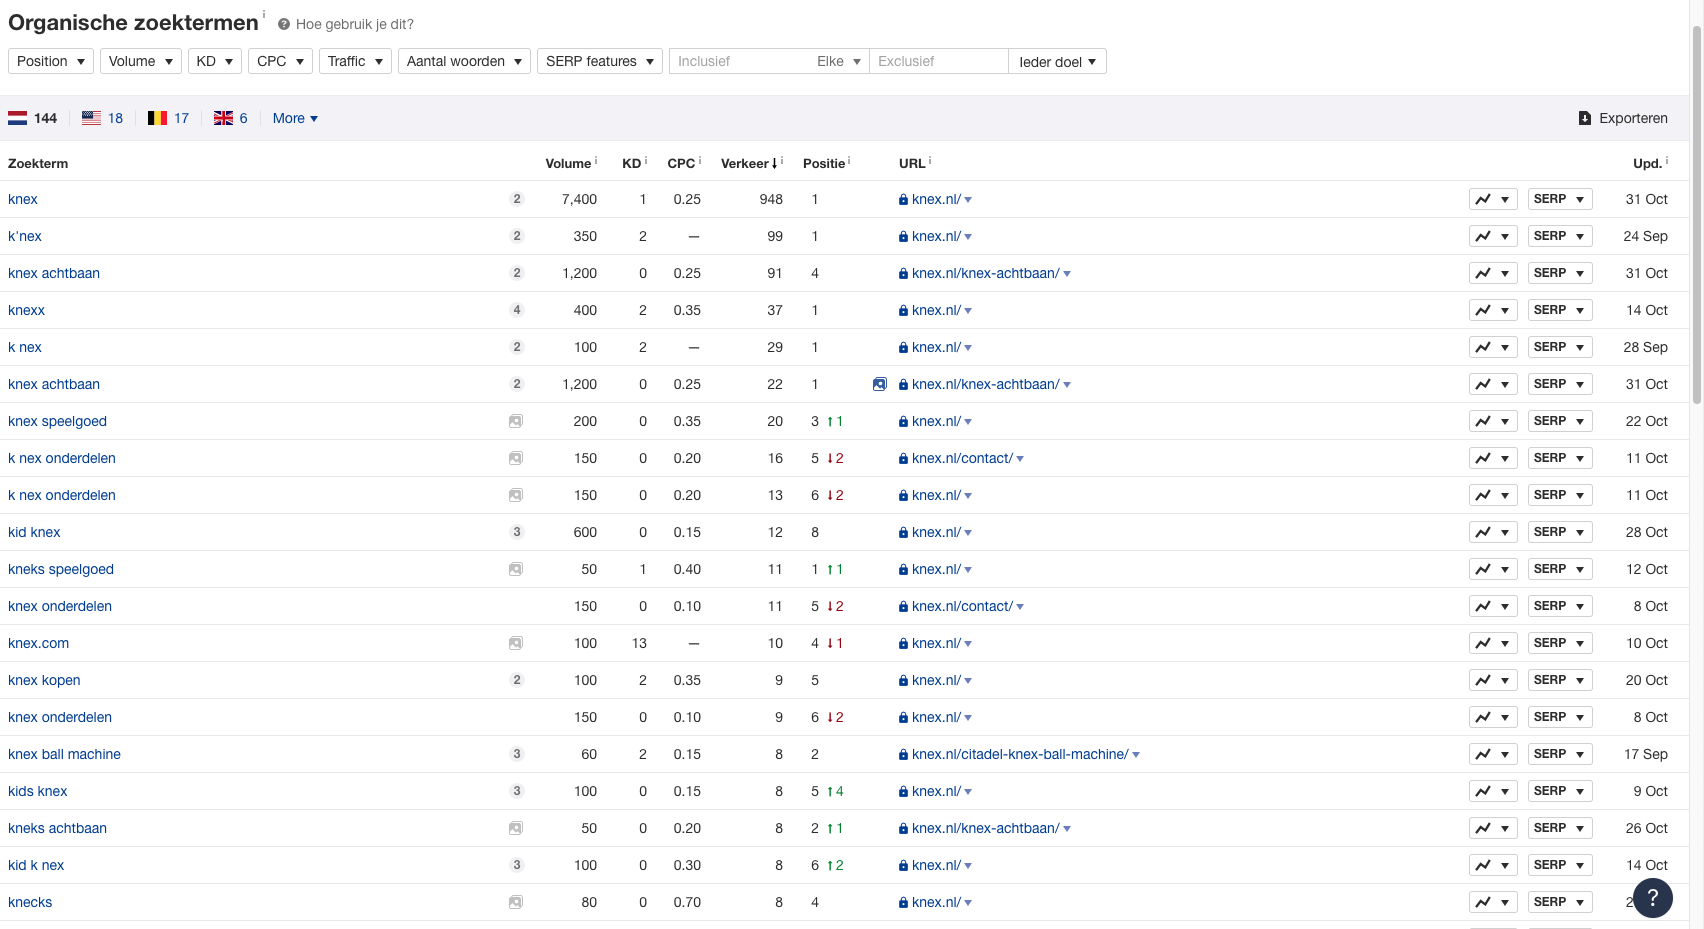This screenshot has height=929, width=1704.
Task: Sort table by Verkeer column
Action: (750, 163)
